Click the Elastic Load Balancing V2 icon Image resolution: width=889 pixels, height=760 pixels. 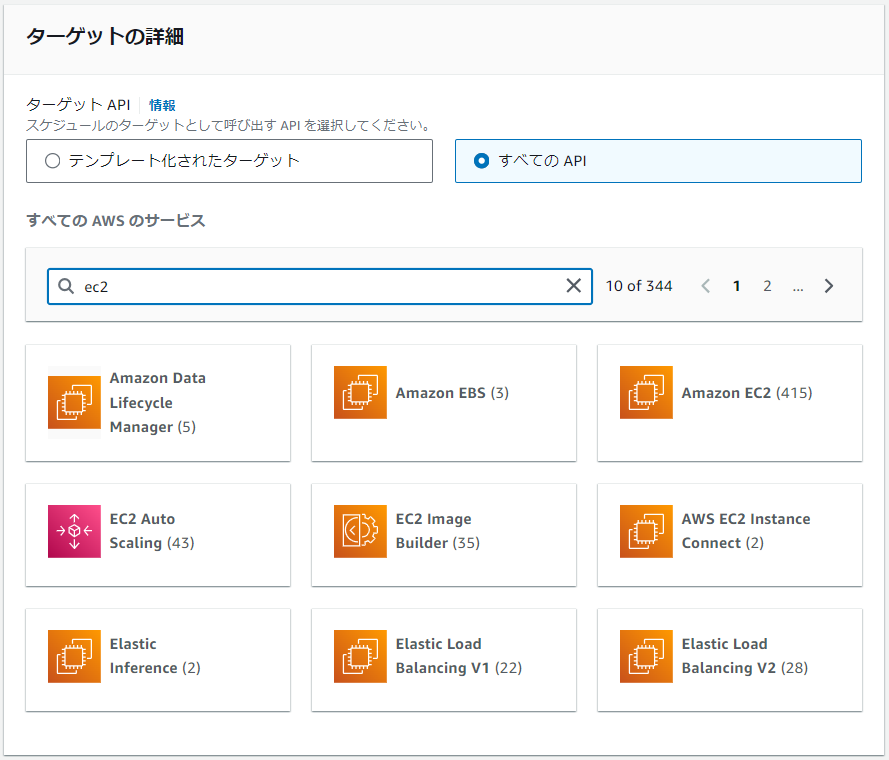click(646, 656)
